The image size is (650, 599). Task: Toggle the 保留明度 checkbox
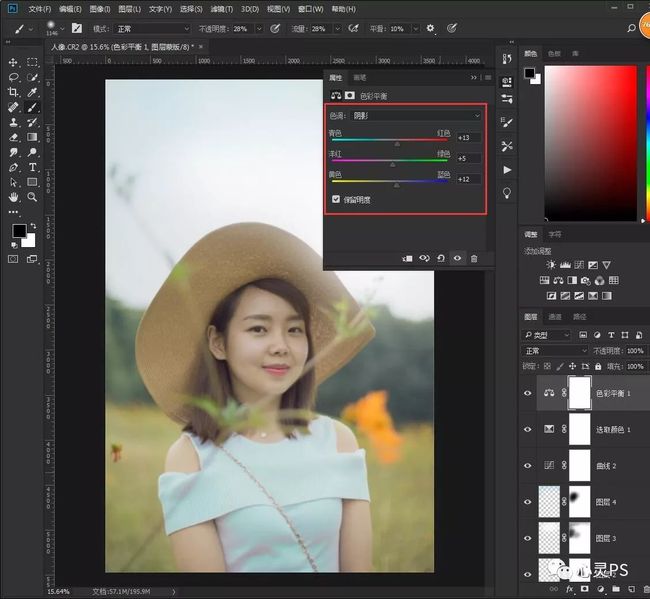[x=336, y=199]
